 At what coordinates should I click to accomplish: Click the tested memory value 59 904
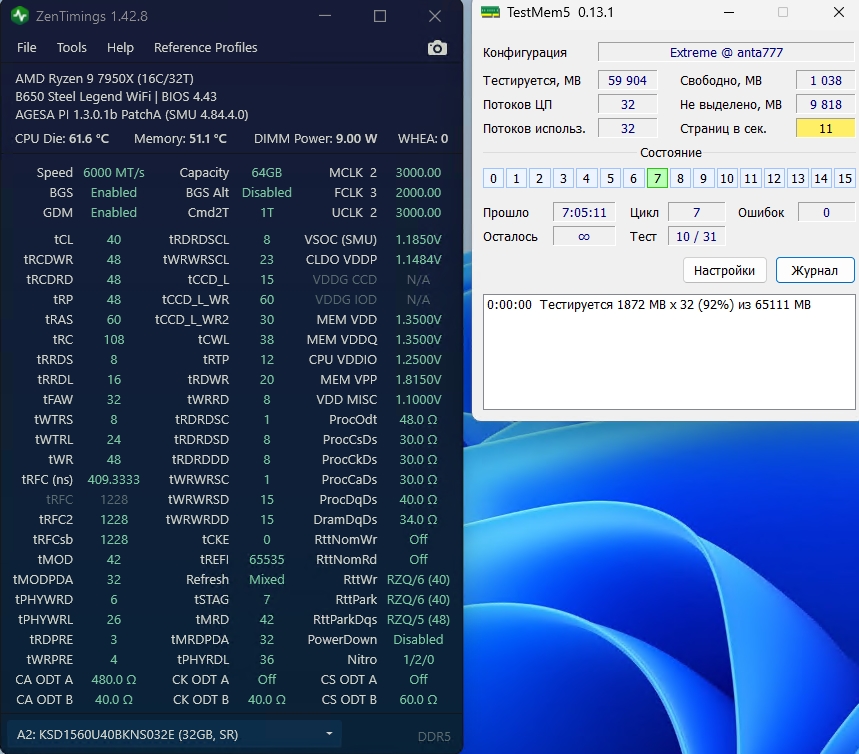click(627, 81)
